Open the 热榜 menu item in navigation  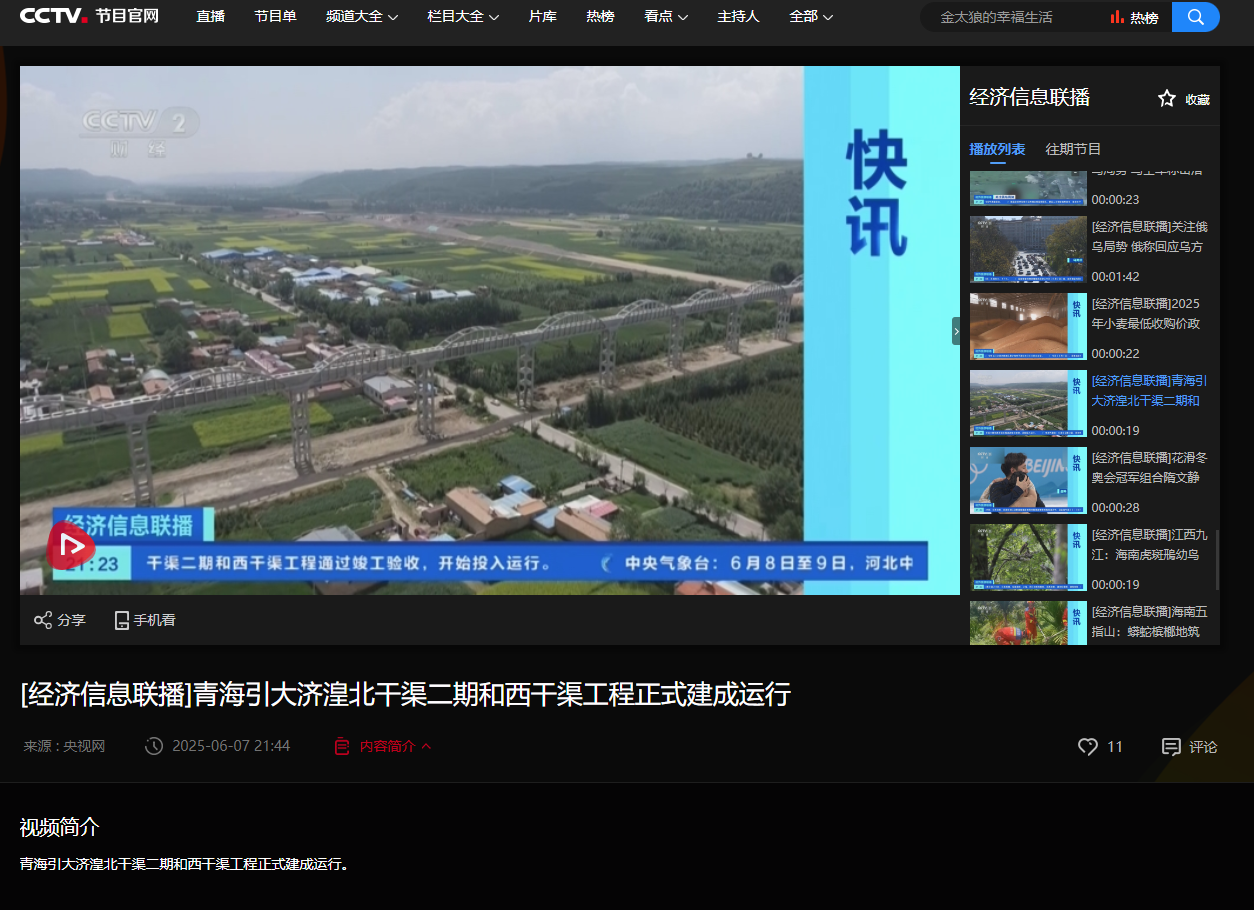pyautogui.click(x=600, y=16)
